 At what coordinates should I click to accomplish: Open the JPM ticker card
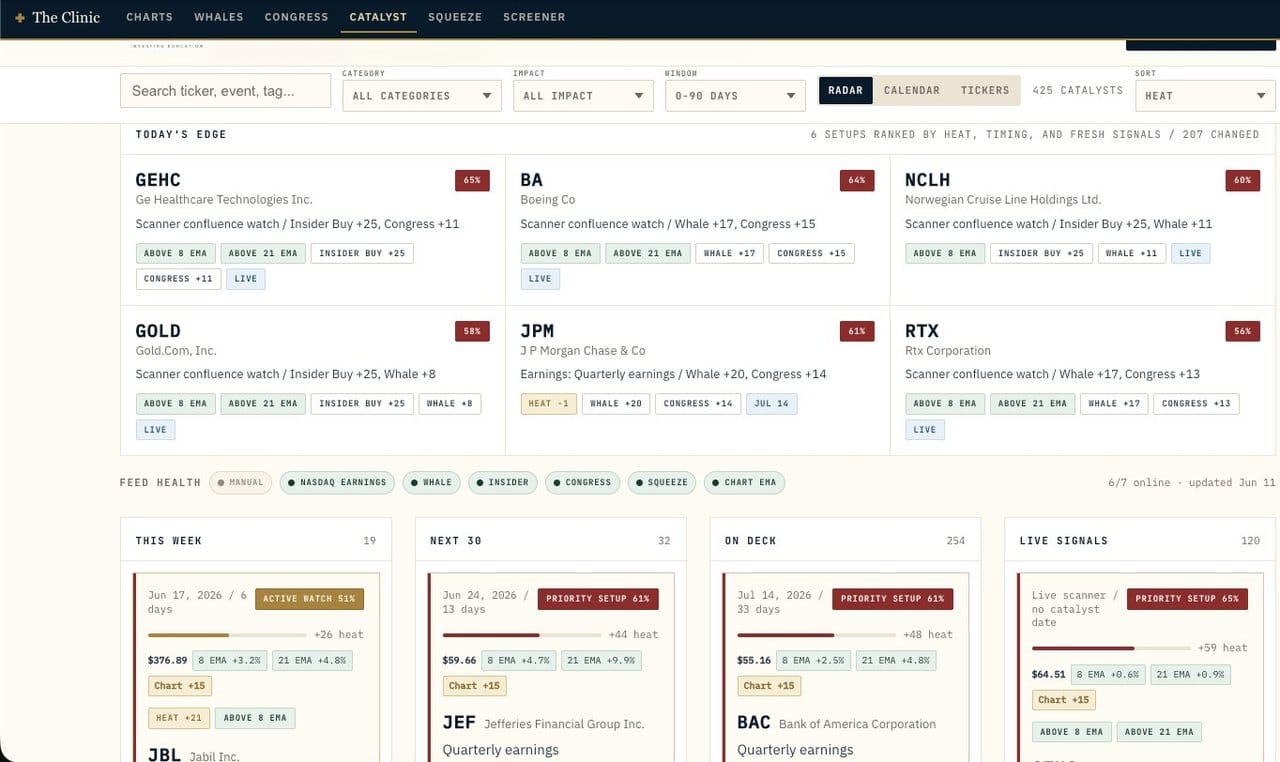click(x=697, y=380)
